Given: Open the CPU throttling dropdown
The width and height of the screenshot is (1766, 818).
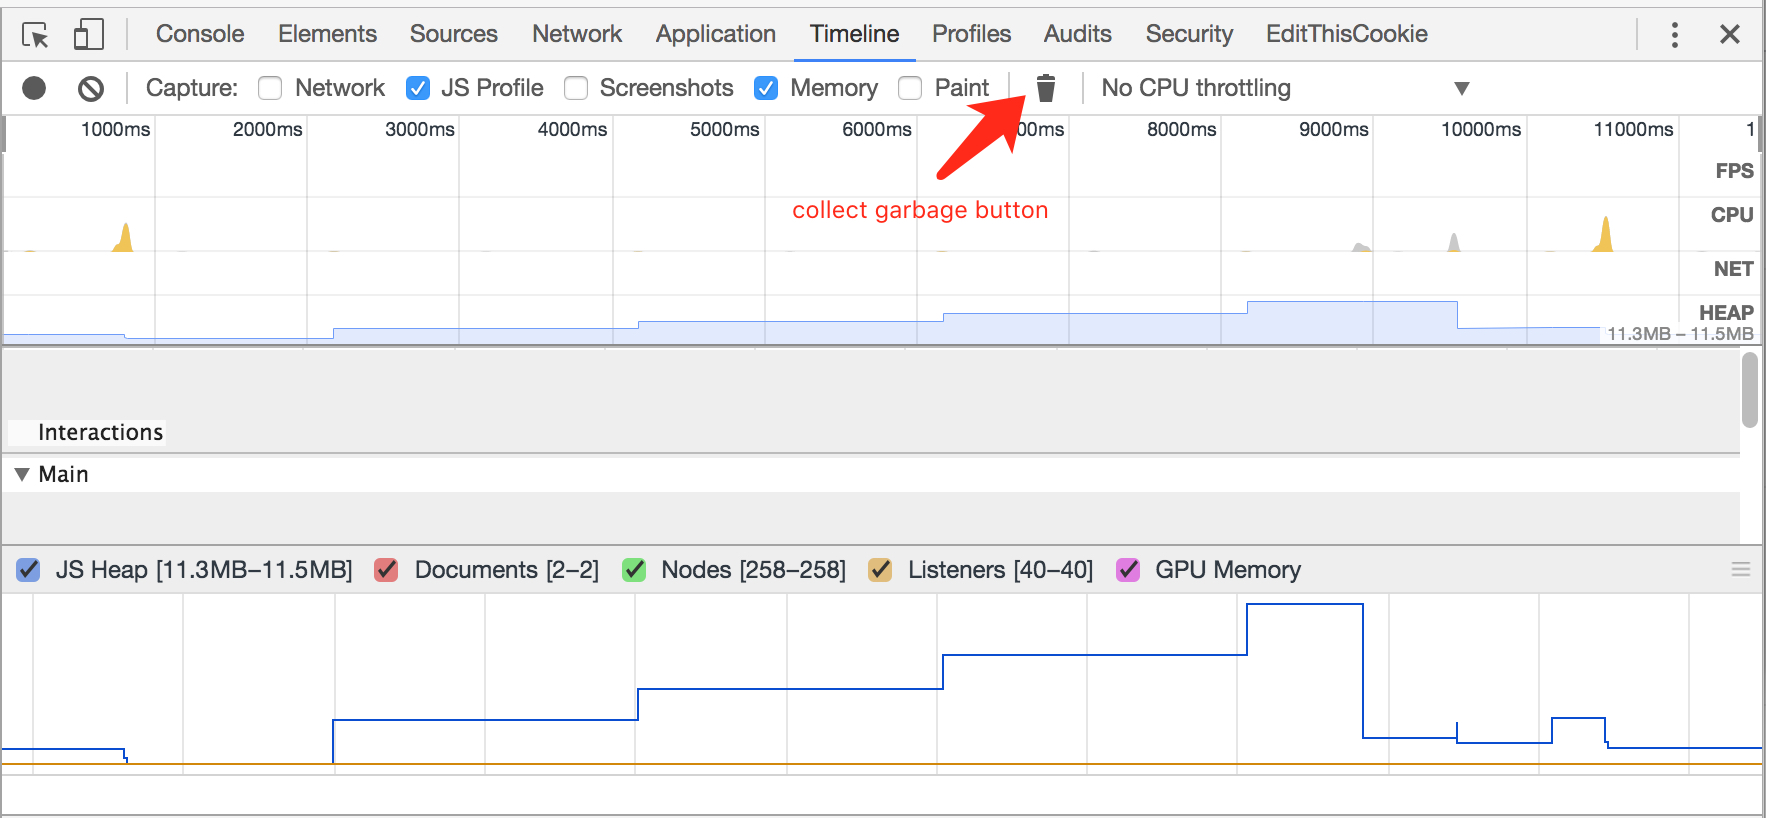Looking at the screenshot, I should (x=1285, y=89).
